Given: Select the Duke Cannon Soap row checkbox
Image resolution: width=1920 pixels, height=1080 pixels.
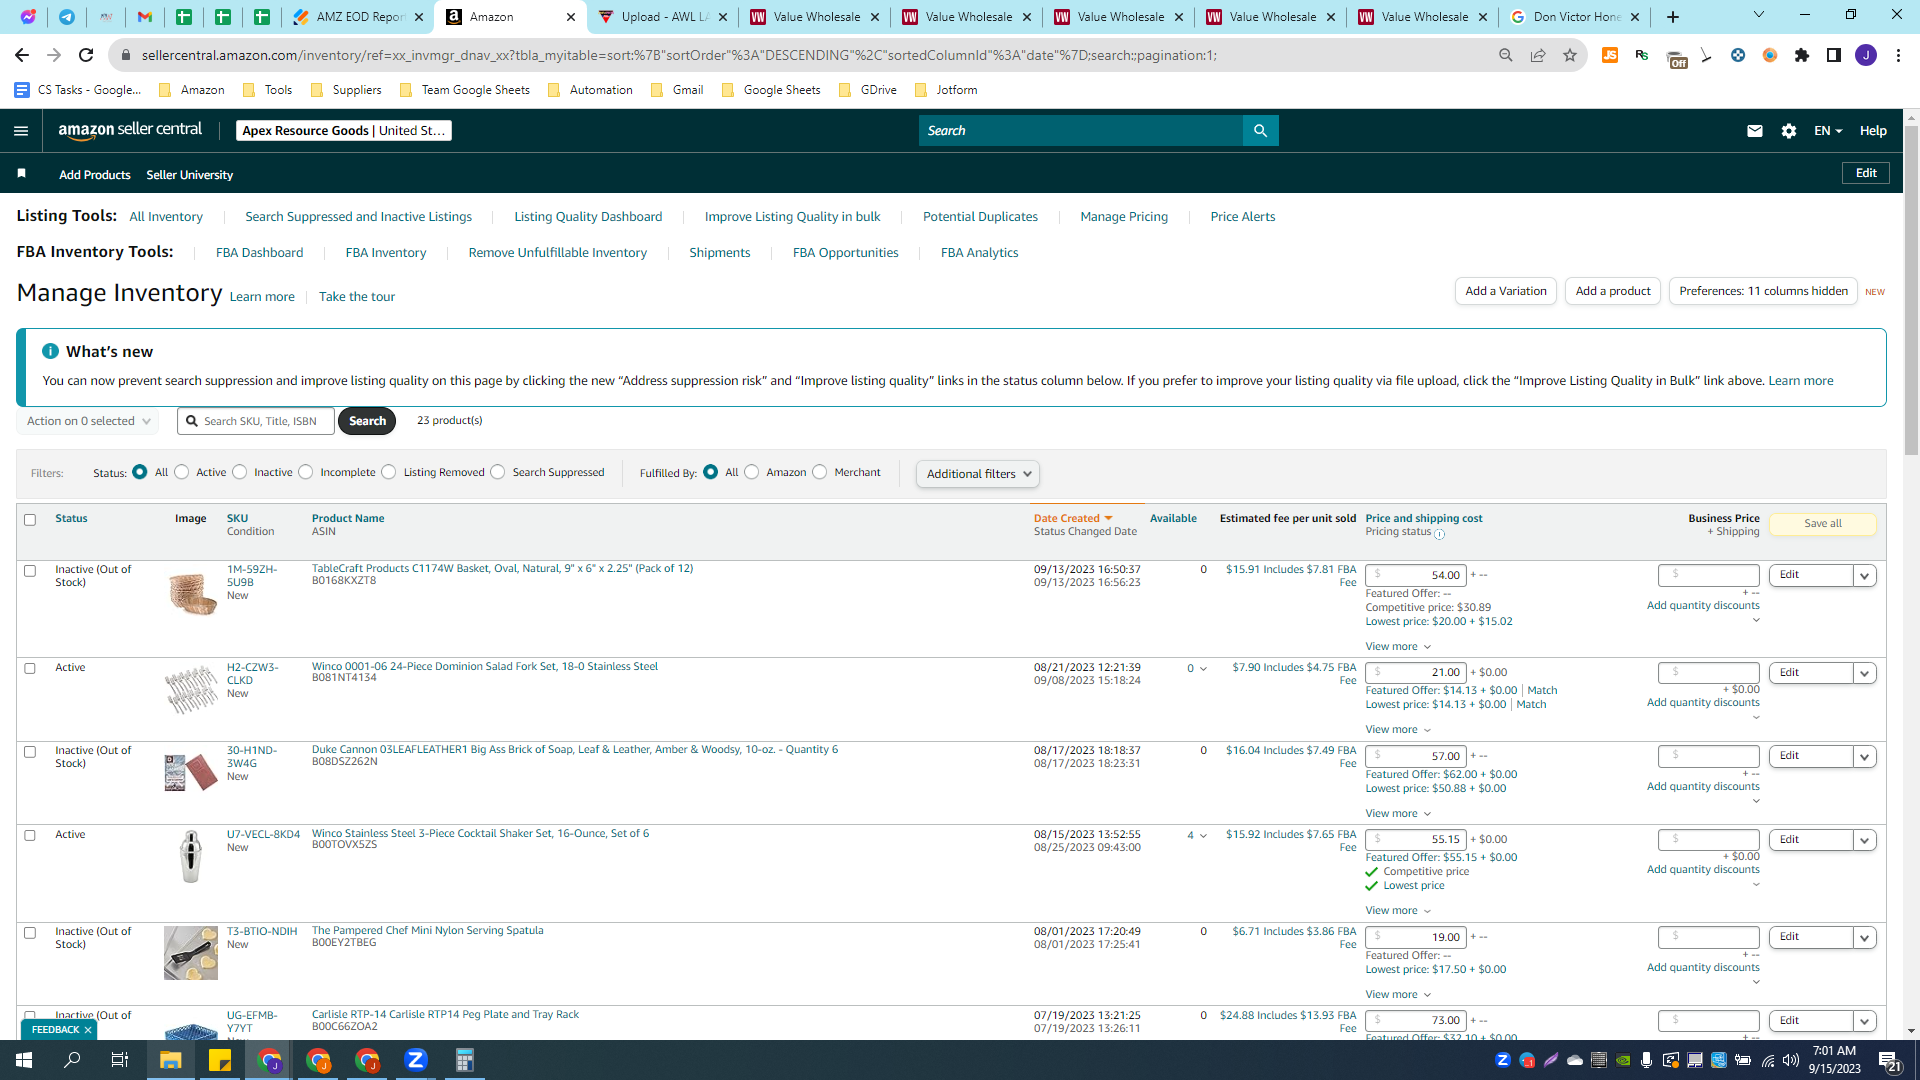Looking at the screenshot, I should [x=30, y=752].
